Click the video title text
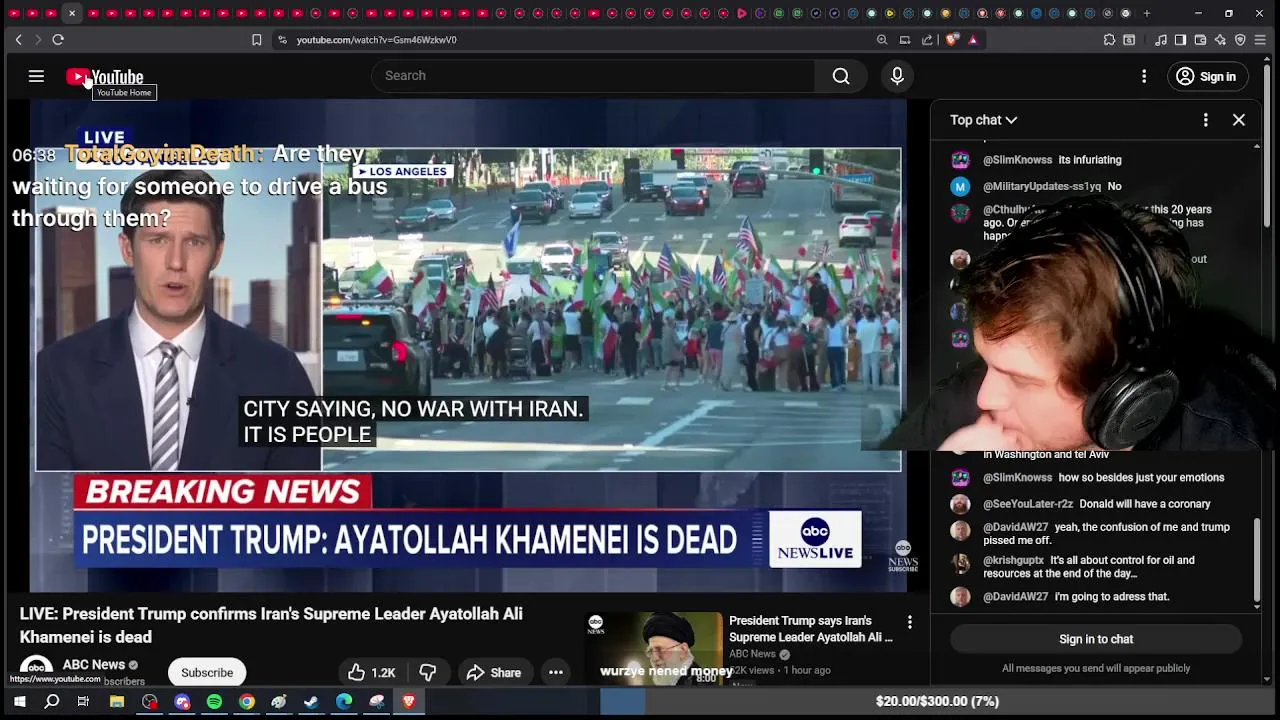 (271, 625)
